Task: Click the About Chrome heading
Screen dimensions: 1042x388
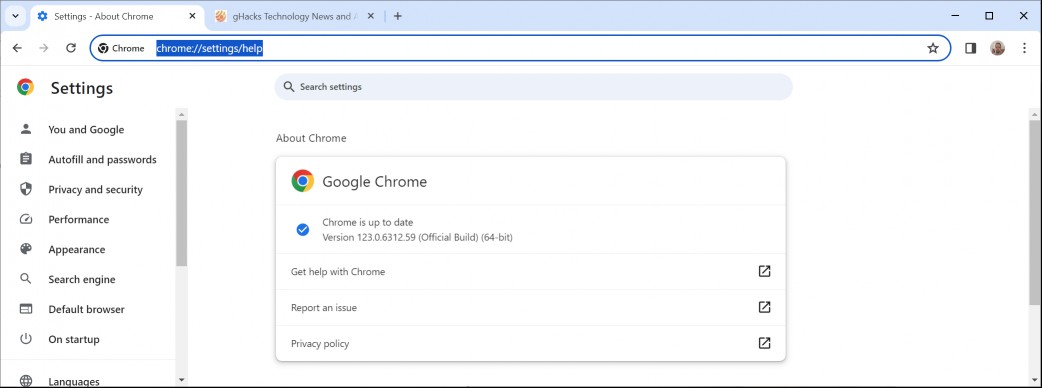Action: [311, 138]
